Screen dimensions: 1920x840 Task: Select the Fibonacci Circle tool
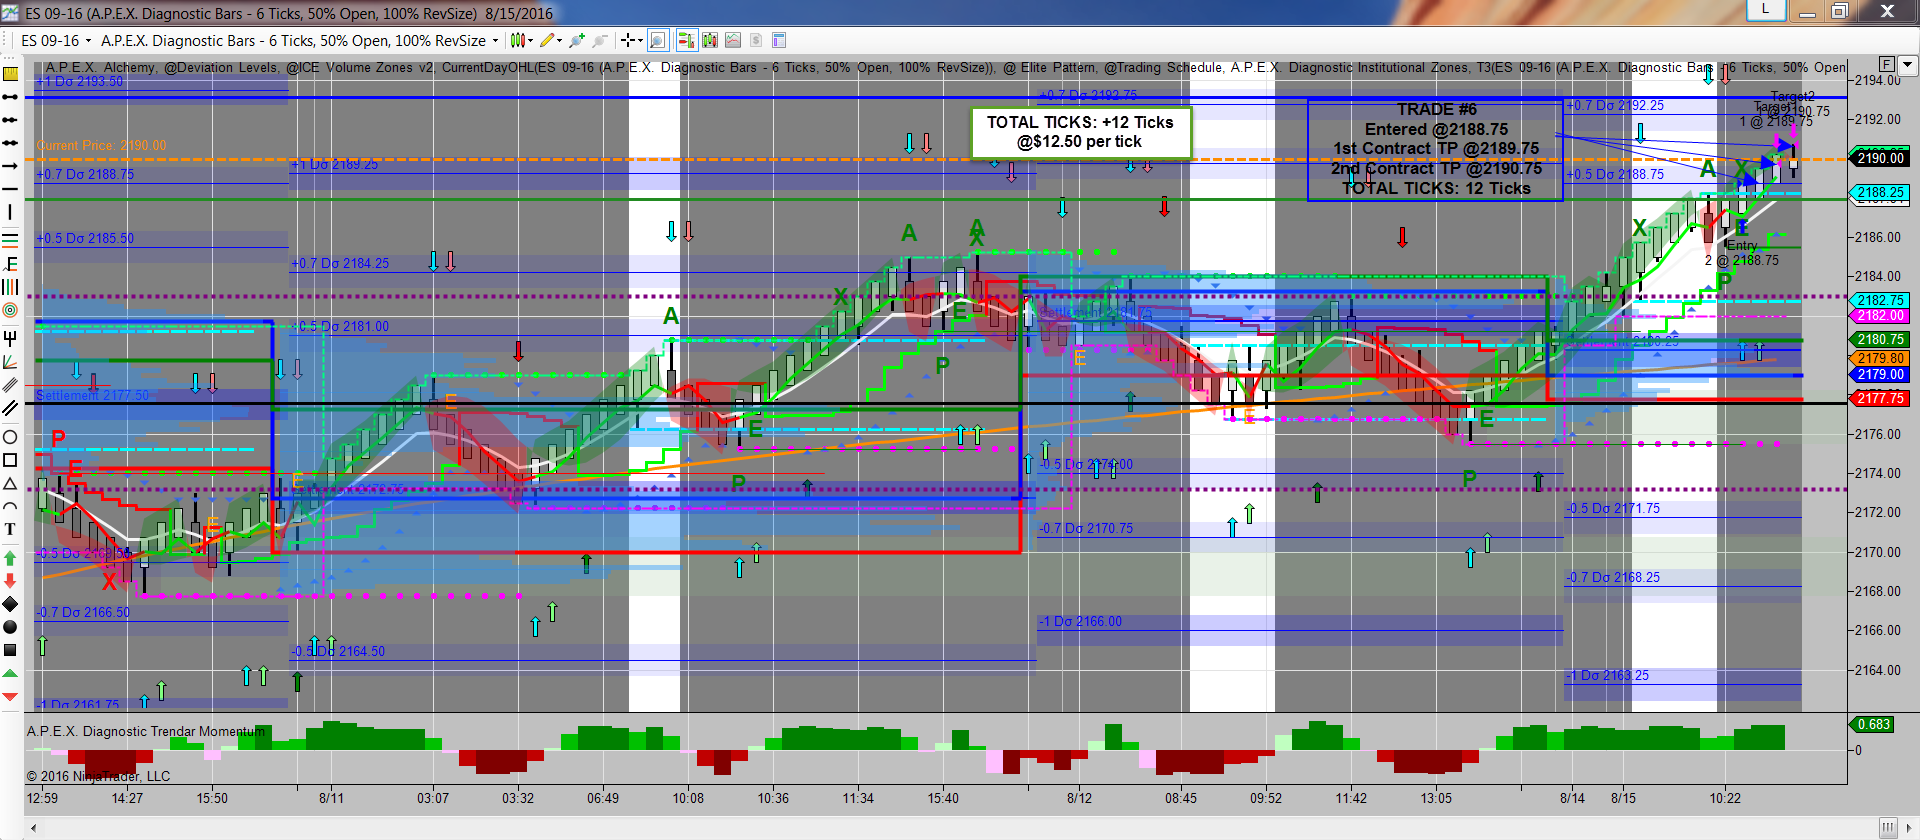[10, 310]
